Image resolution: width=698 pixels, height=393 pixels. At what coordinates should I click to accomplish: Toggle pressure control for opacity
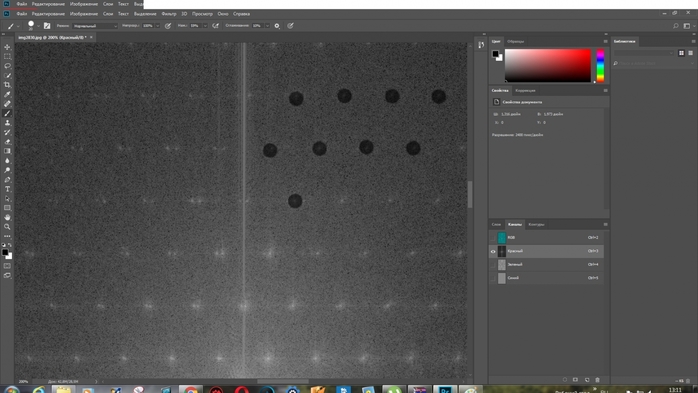[168, 26]
